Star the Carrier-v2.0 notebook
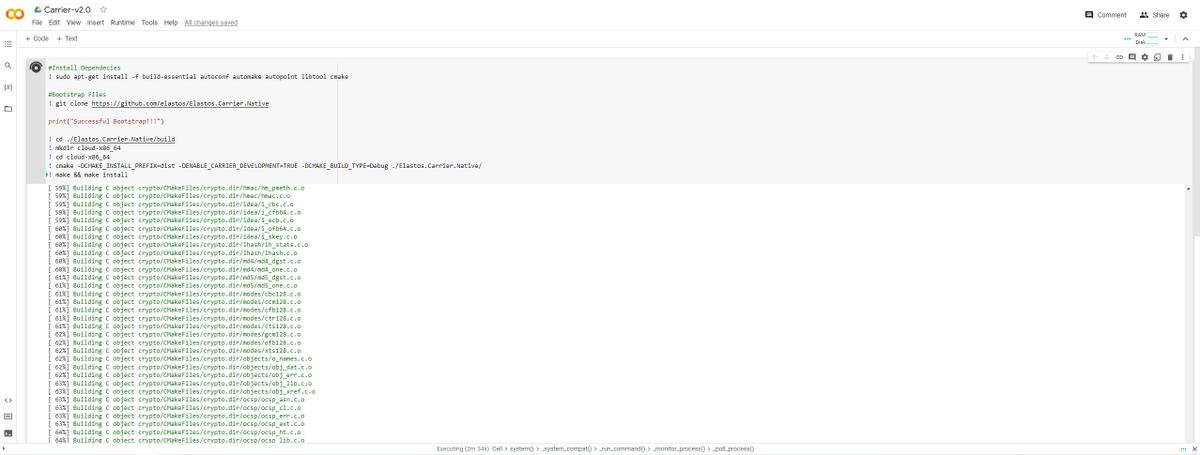The width and height of the screenshot is (1200, 455). (103, 9)
